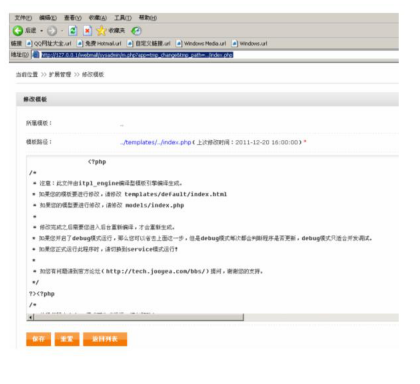Viewport: 420px width, 384px height.
Task: Click the page icon beside the address URL
Action: [36, 55]
